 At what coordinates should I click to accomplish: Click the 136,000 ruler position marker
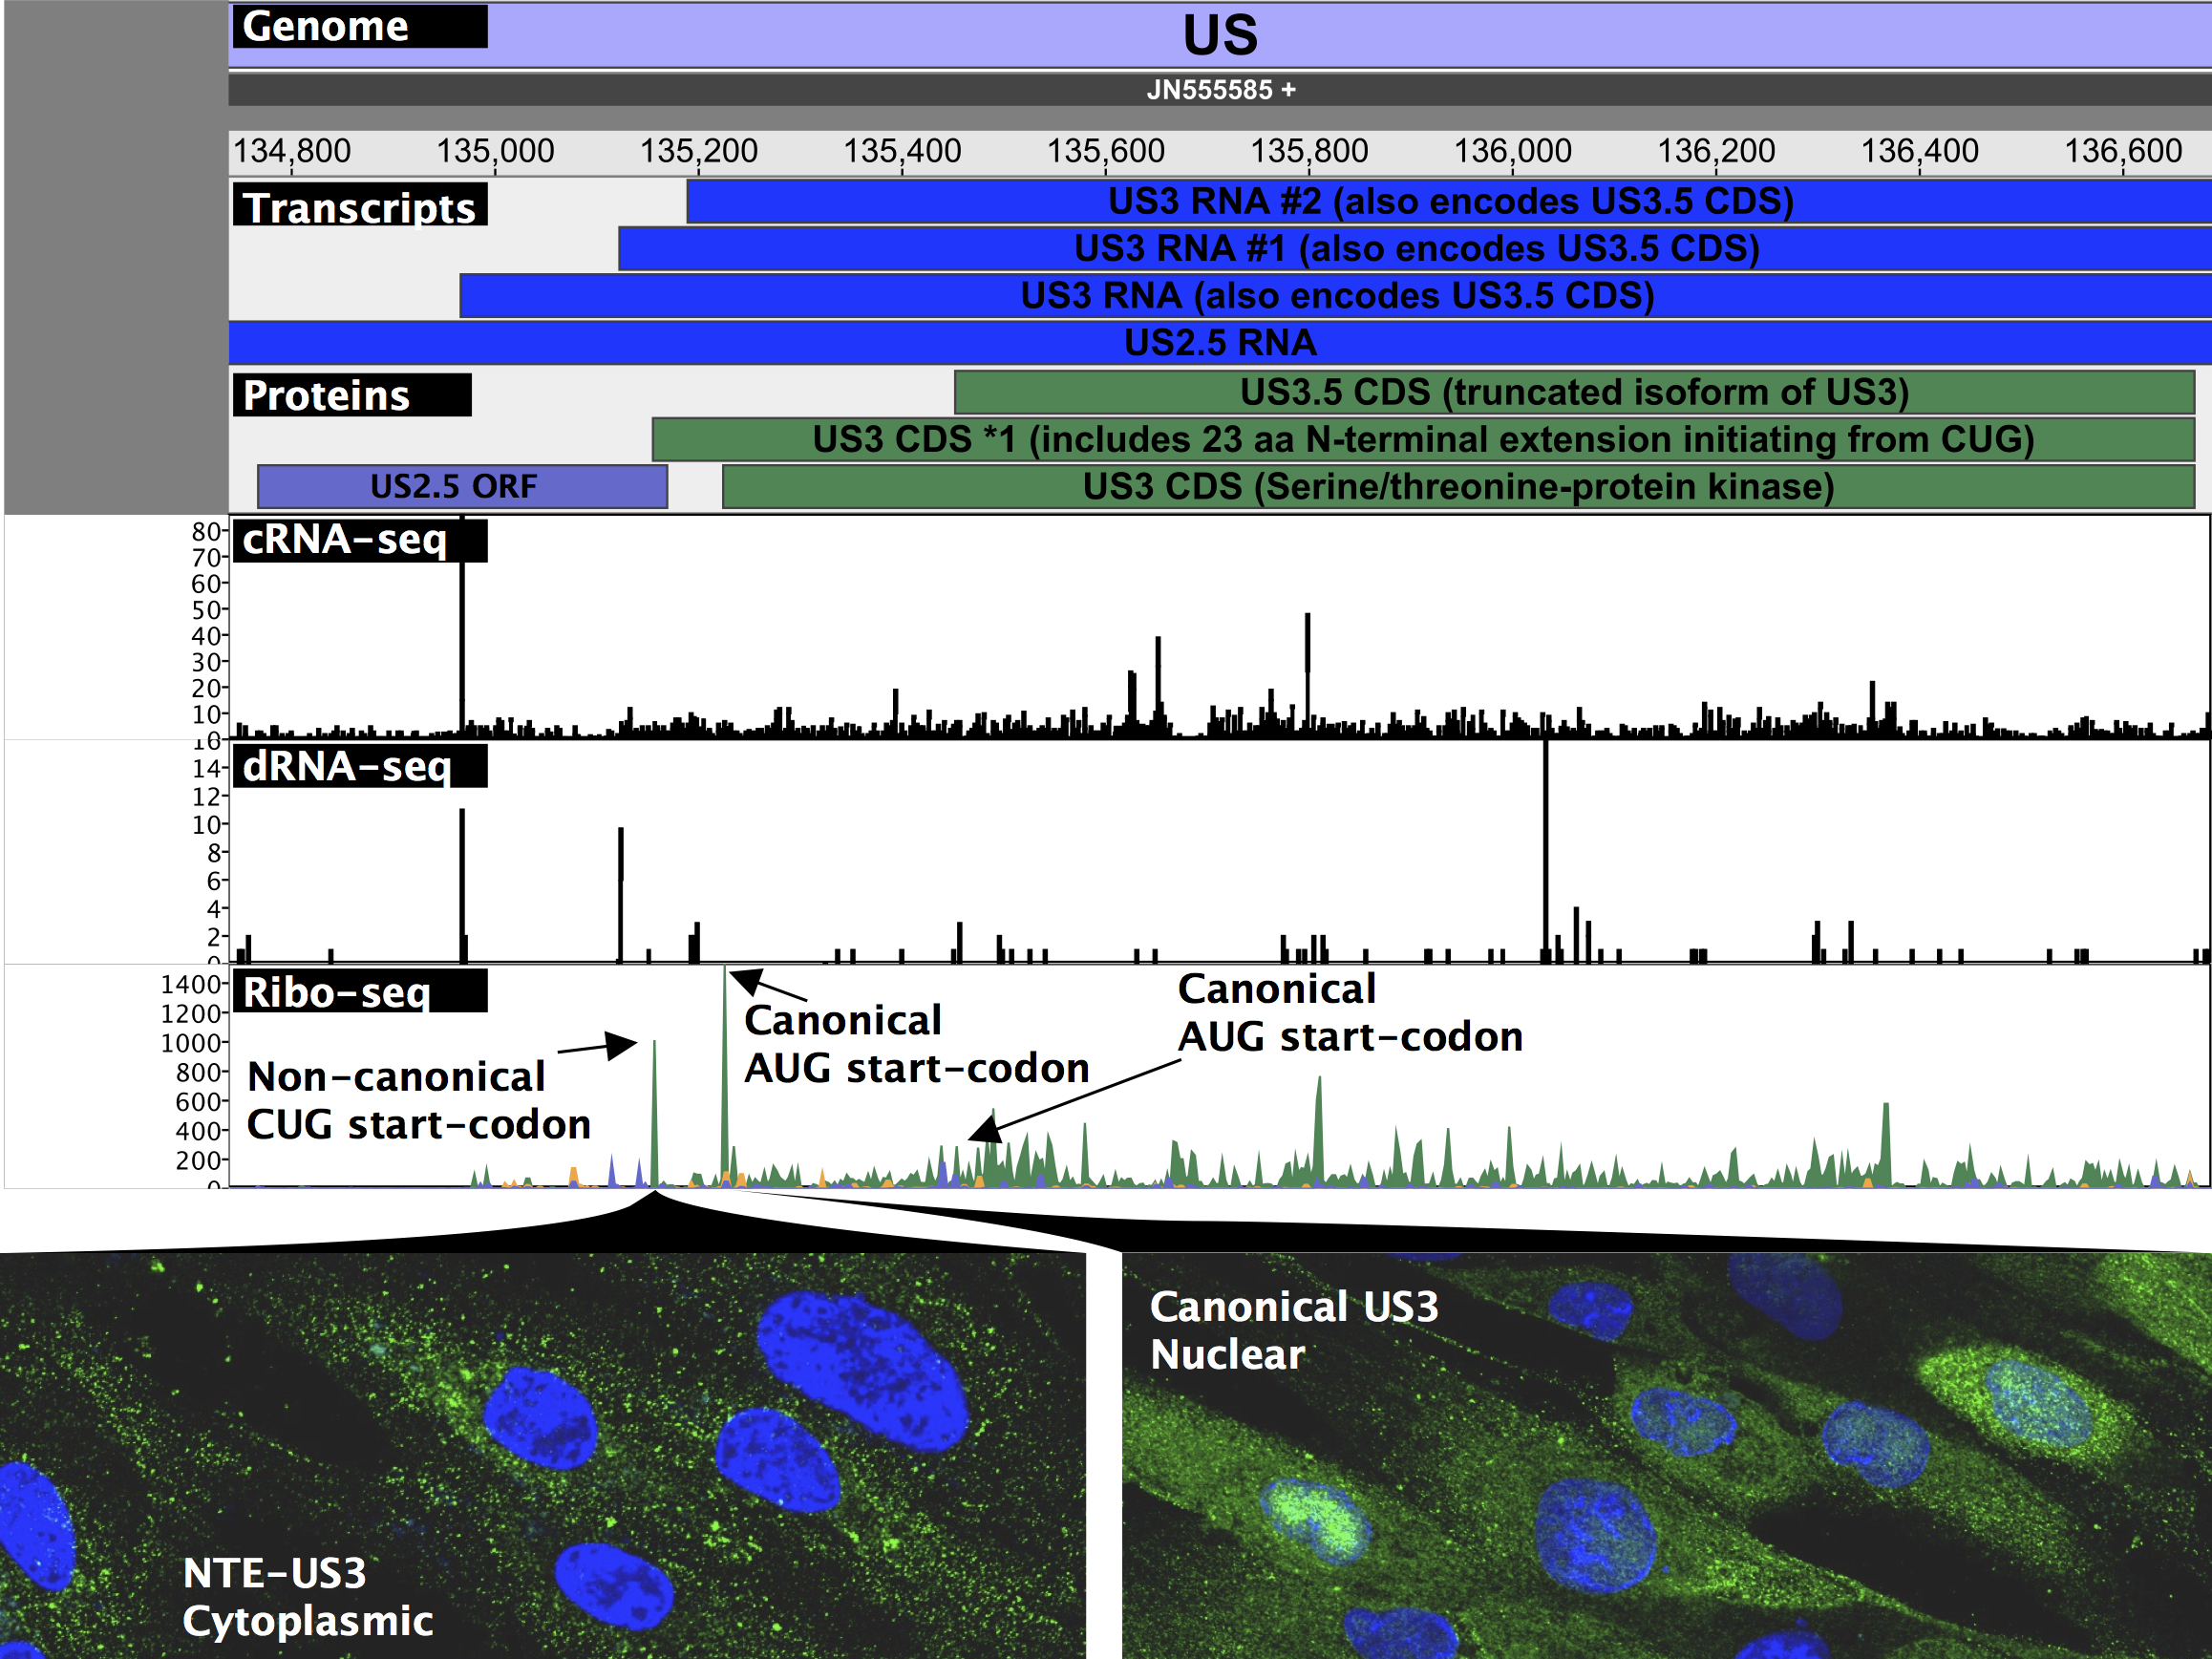1512,152
